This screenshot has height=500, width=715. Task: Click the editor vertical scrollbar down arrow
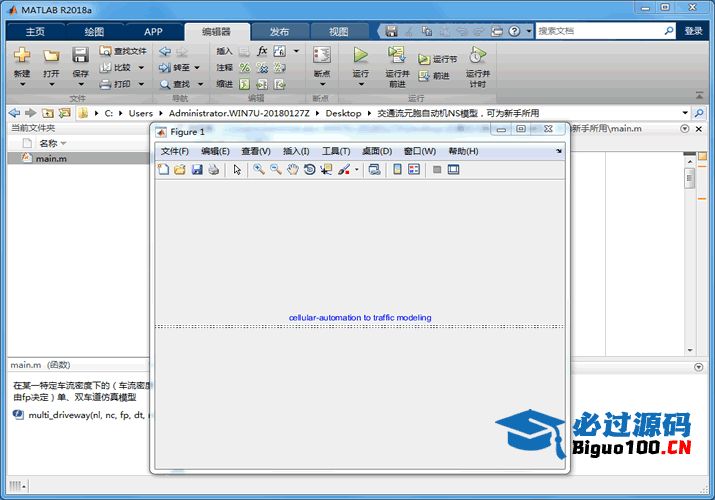pyautogui.click(x=689, y=350)
